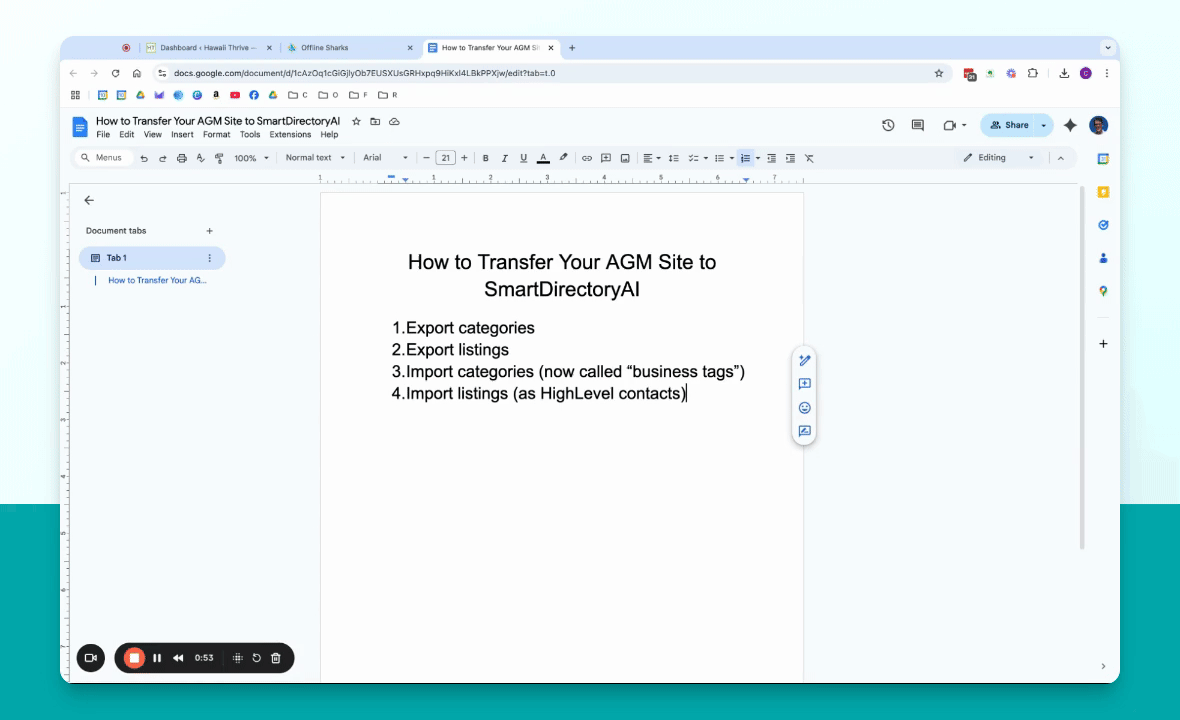Open the bulleted list dropdown
Image resolution: width=1180 pixels, height=720 pixels.
[724, 158]
